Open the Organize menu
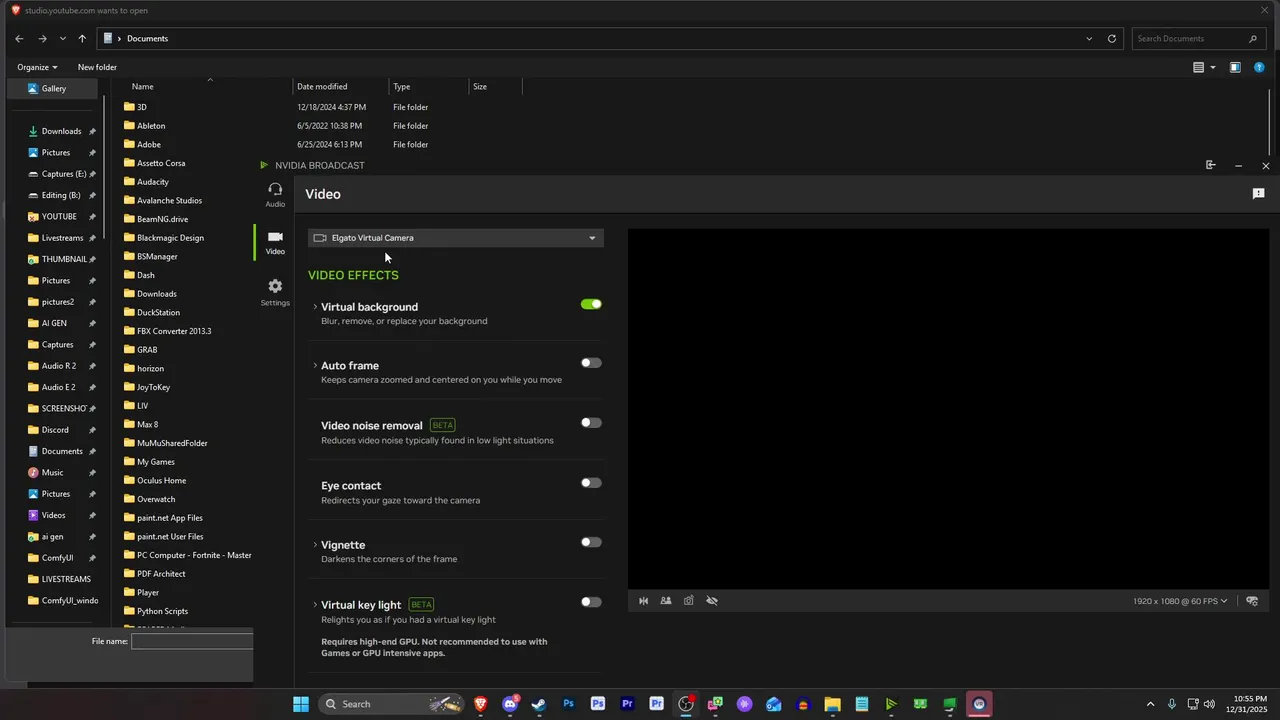This screenshot has width=1280, height=720. click(37, 67)
